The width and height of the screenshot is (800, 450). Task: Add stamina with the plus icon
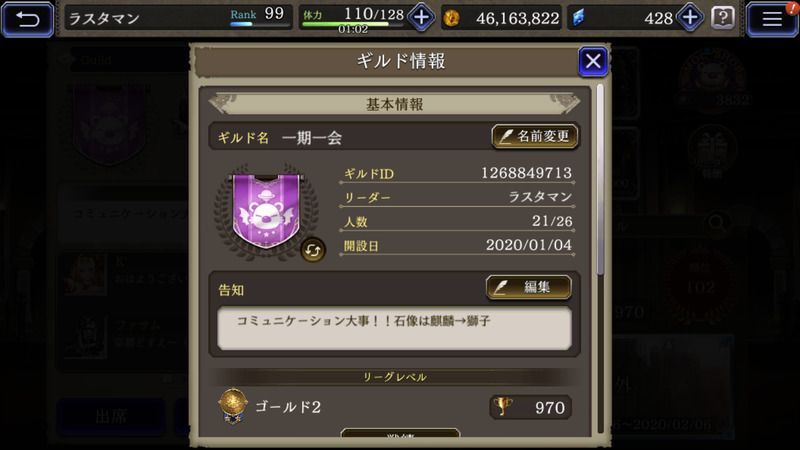point(421,18)
